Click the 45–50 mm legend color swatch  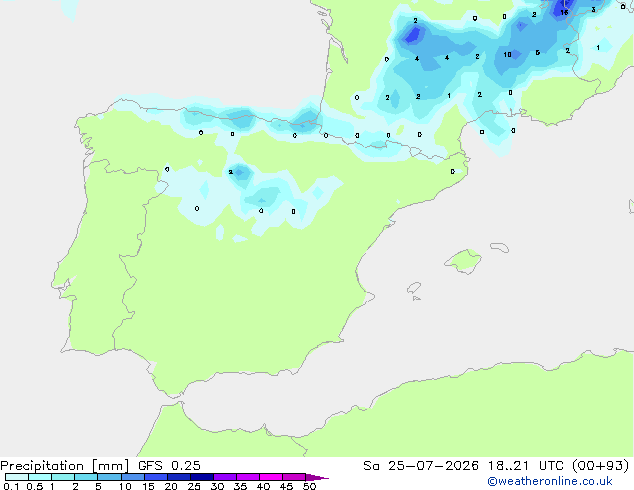pos(294,477)
